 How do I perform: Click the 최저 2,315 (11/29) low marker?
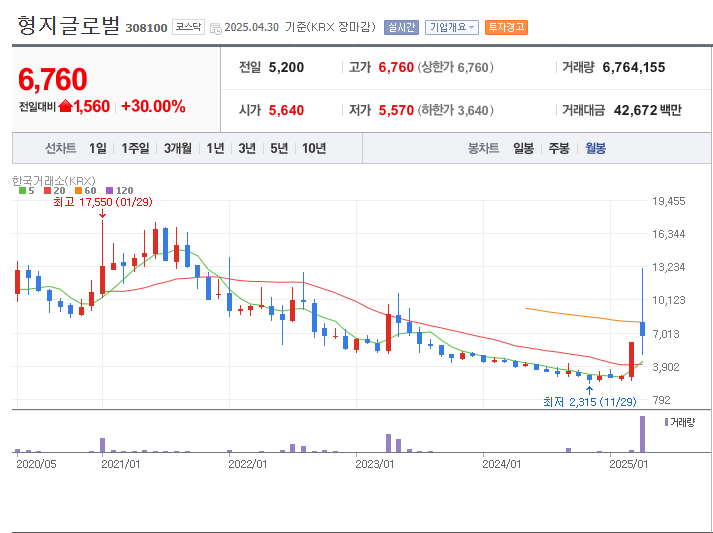point(589,402)
